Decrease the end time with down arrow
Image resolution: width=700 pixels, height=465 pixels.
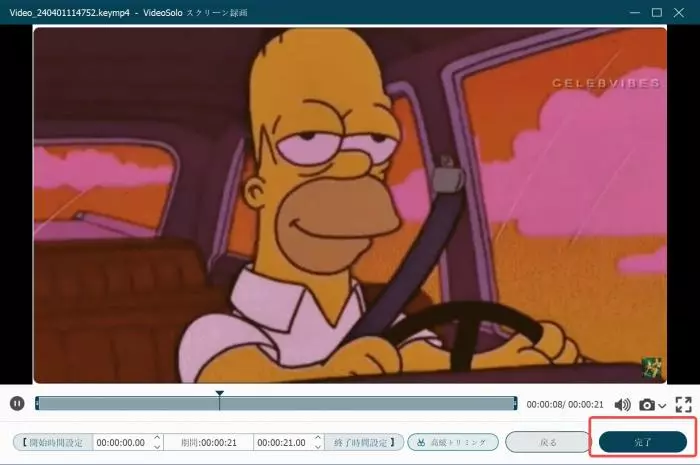(x=318, y=446)
